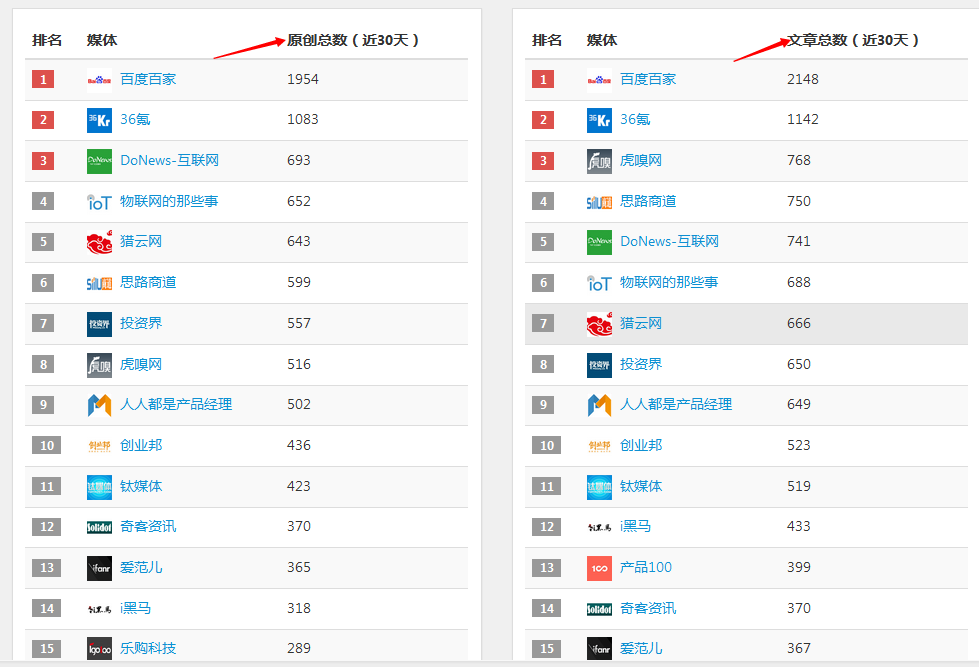Click the value 693 for DoNews-互联网
This screenshot has width=979, height=667.
coord(299,161)
